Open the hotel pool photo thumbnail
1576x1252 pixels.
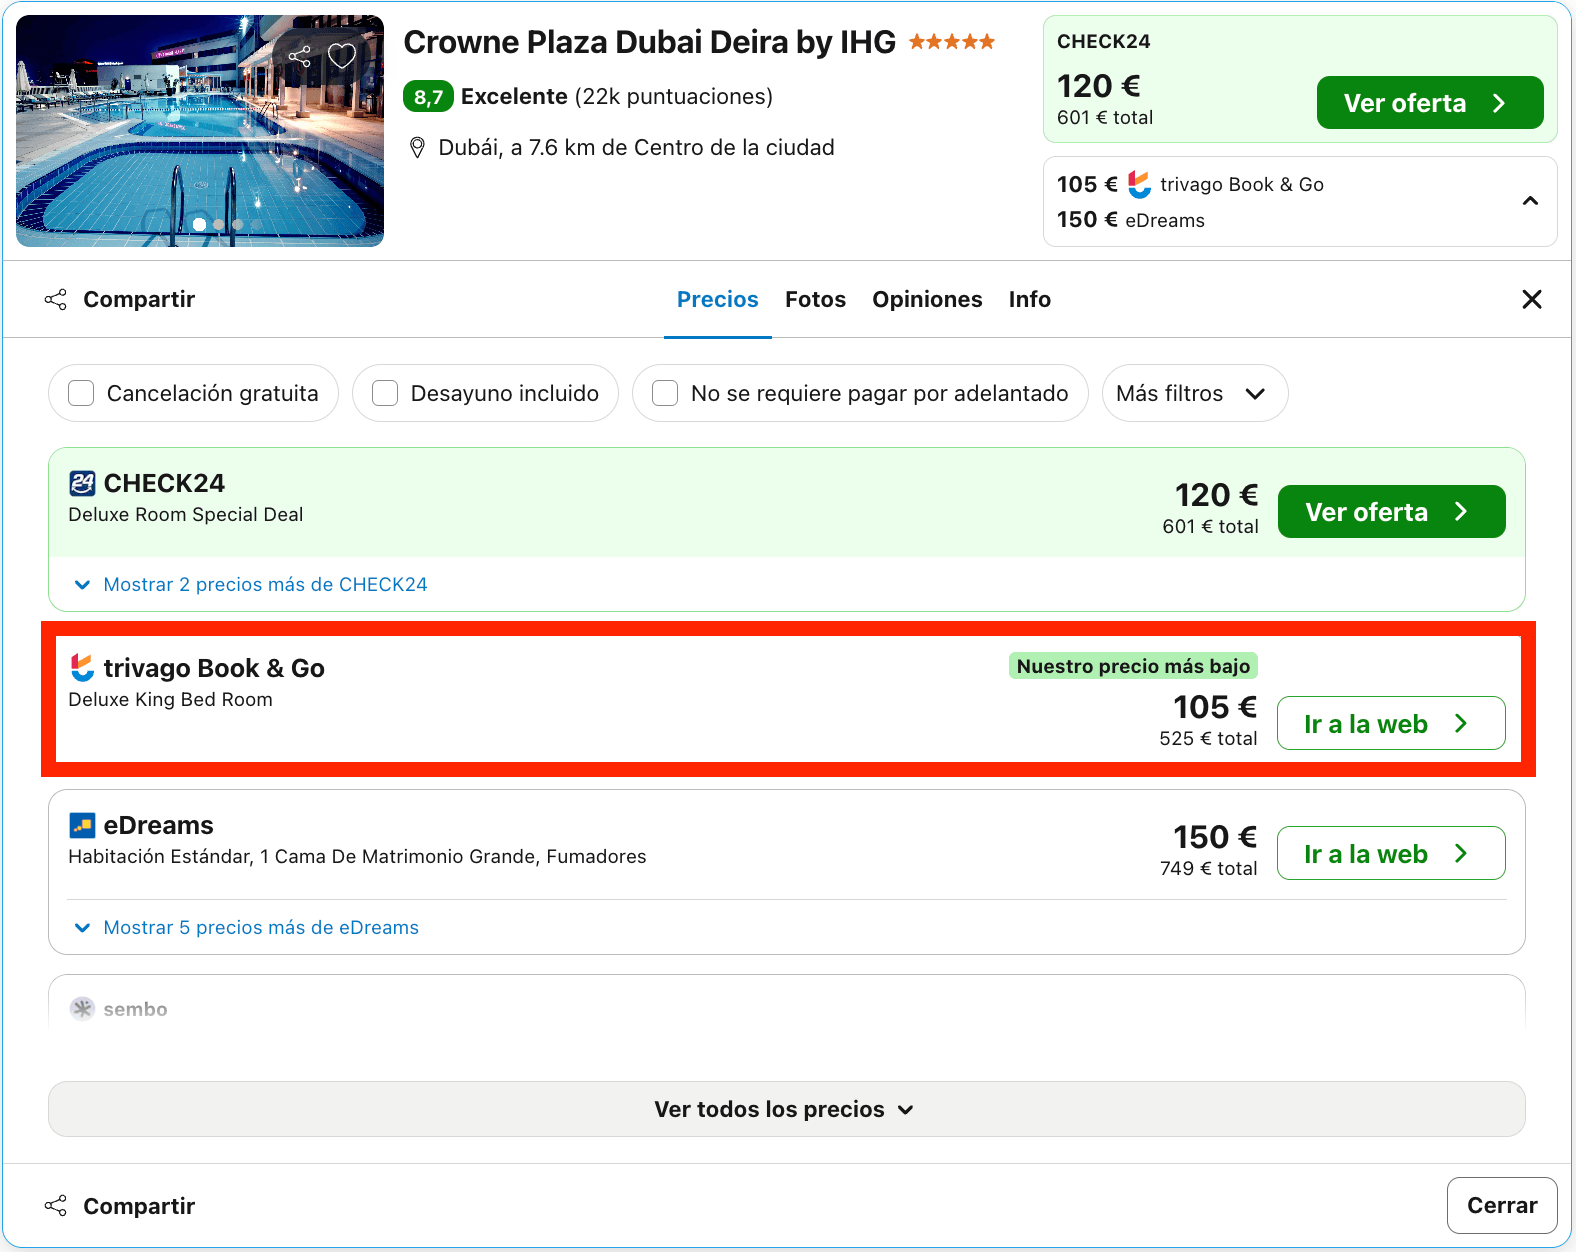(x=200, y=131)
